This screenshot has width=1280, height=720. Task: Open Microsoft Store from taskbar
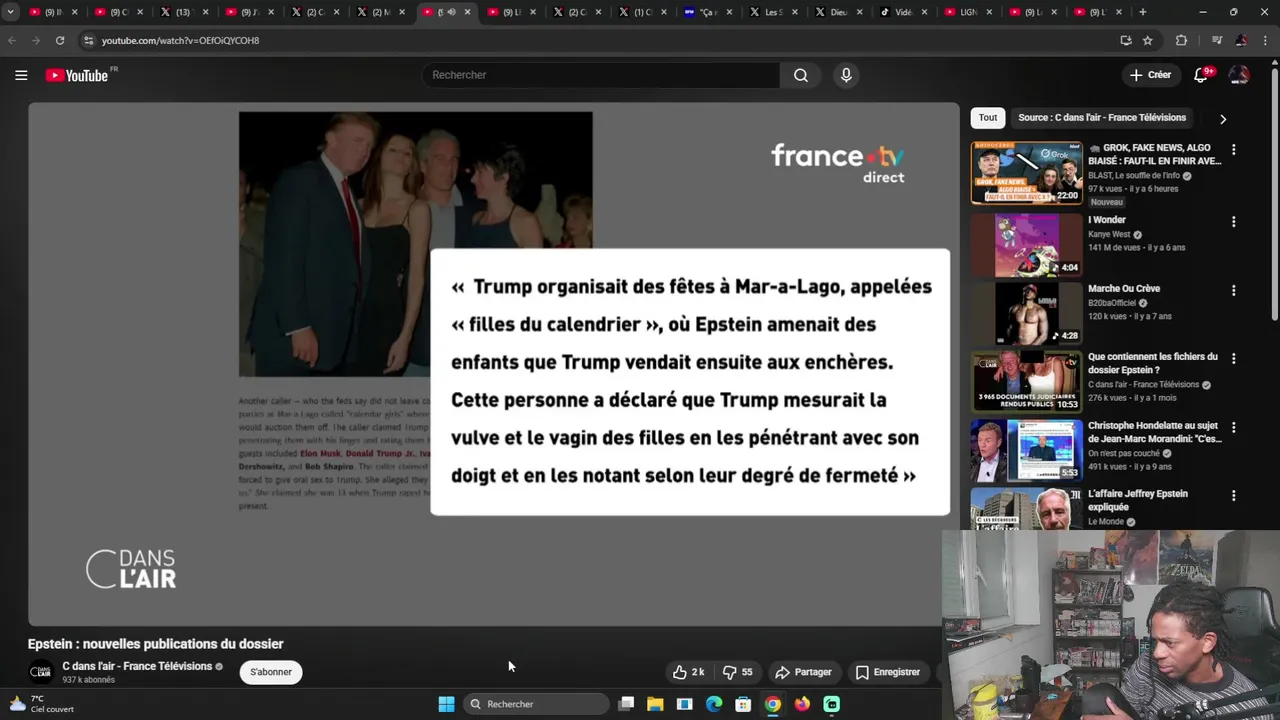[743, 704]
